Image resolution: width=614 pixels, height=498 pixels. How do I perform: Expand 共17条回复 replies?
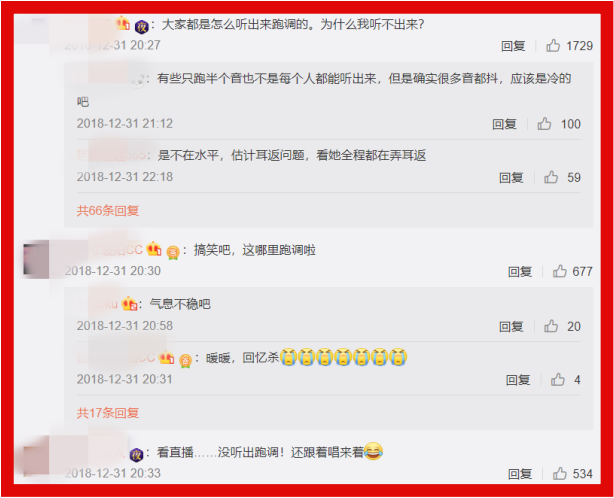pyautogui.click(x=108, y=413)
